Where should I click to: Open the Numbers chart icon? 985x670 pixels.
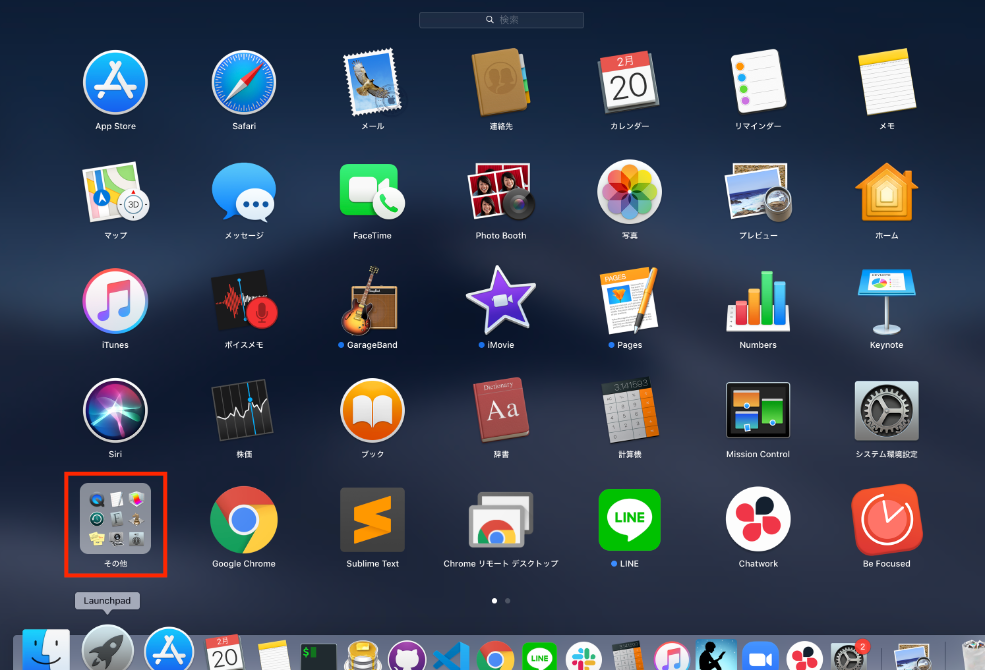pyautogui.click(x=758, y=301)
